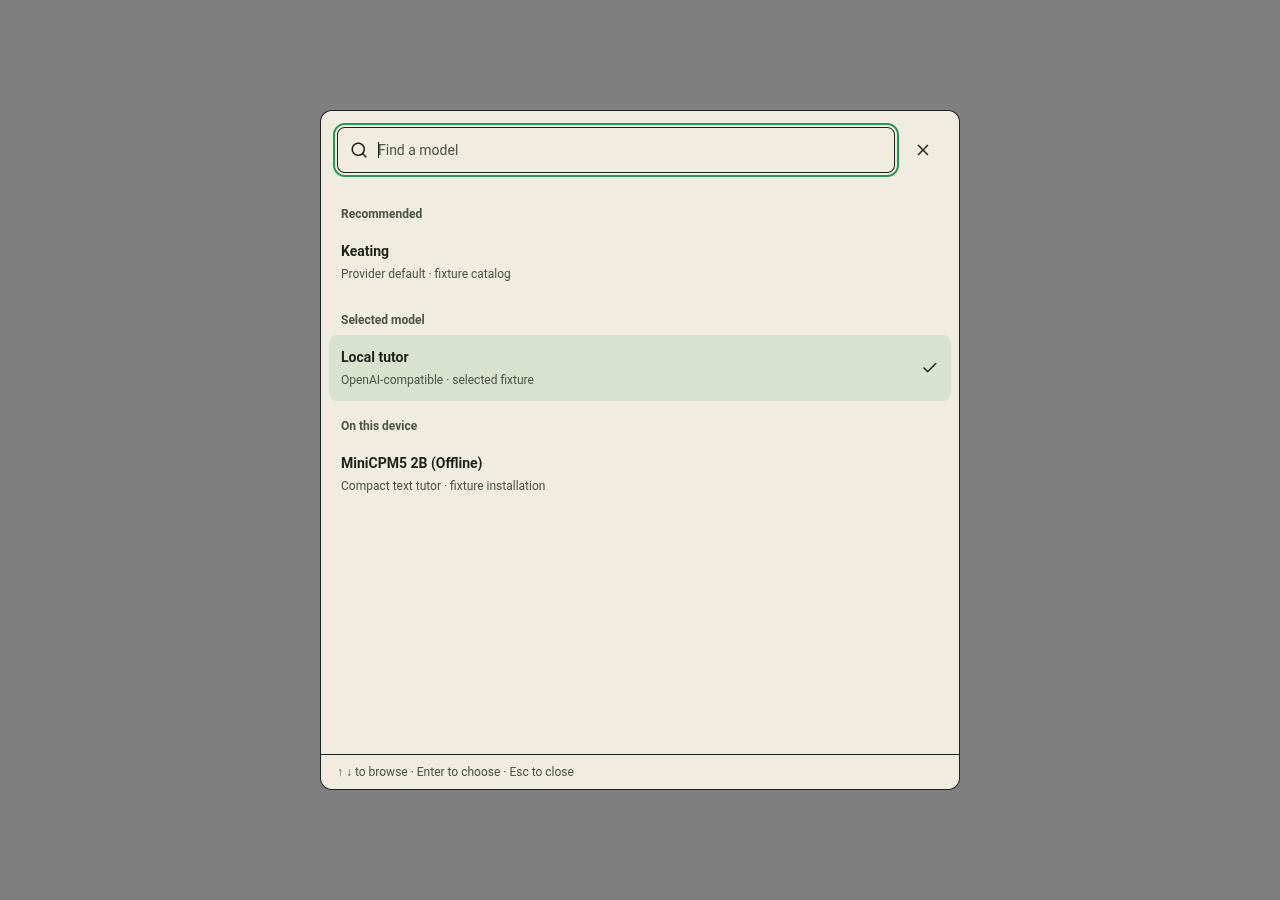
Task: Click the search magnifier icon
Action: tap(359, 150)
